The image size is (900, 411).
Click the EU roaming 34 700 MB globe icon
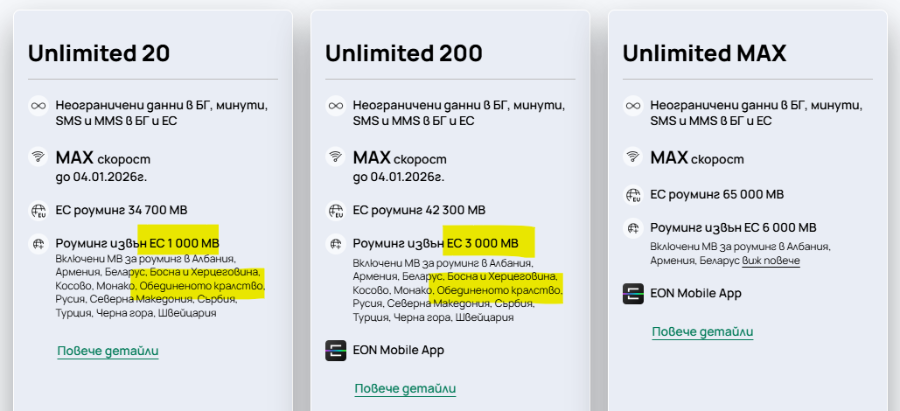tap(38, 210)
